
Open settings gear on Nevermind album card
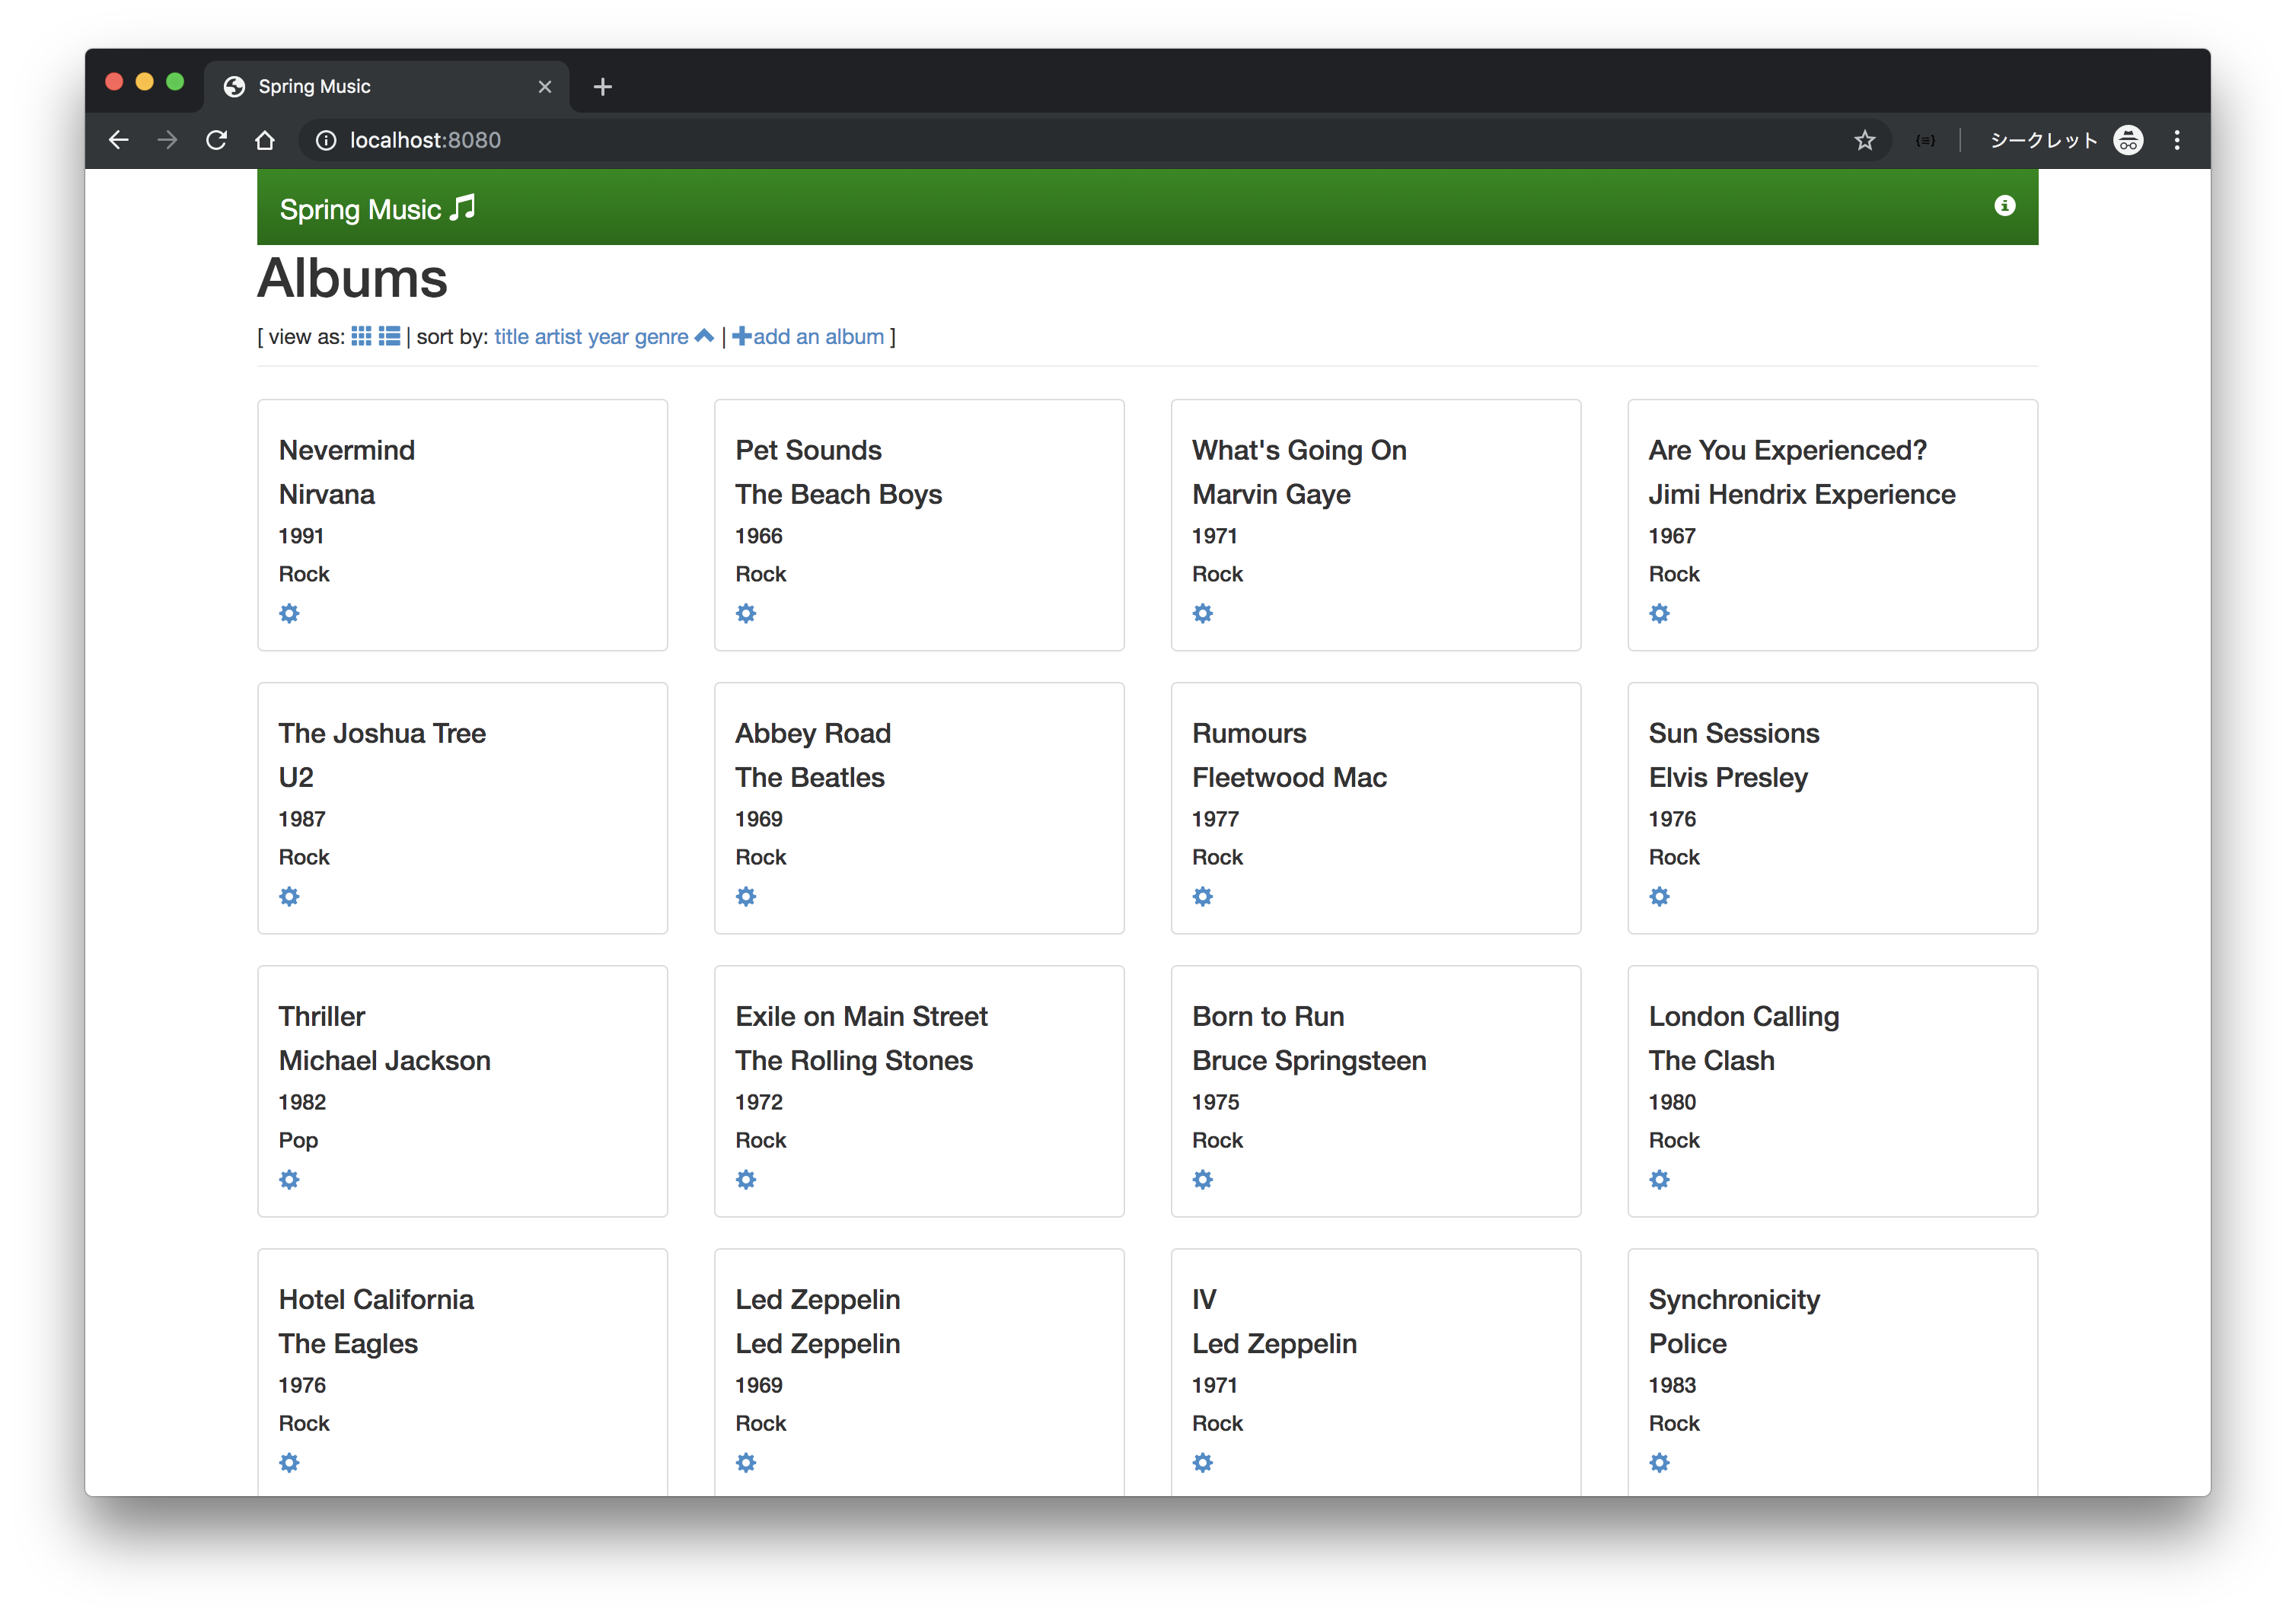click(x=289, y=613)
